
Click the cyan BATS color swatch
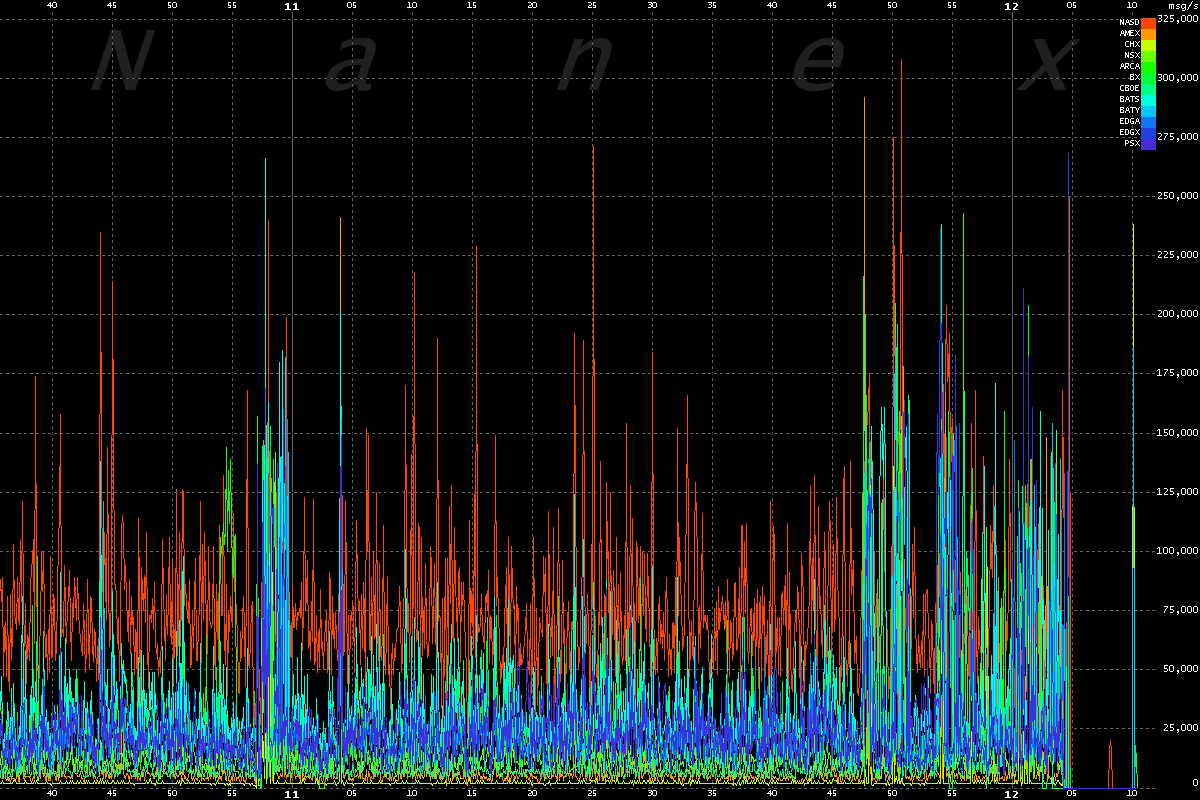(x=1149, y=99)
